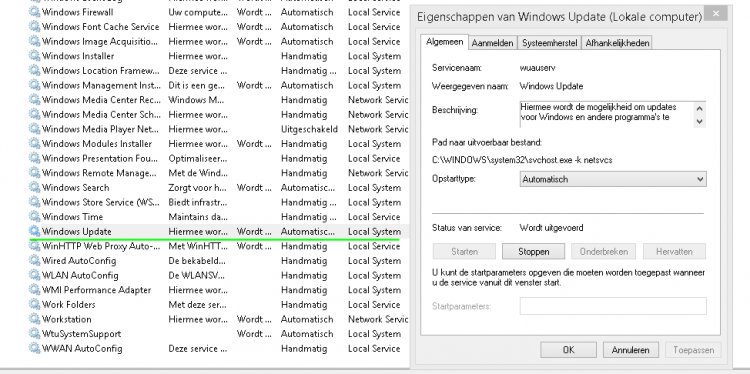750x374 pixels.
Task: Click gear icon of Windows Management Instrumentation
Action: click(34, 85)
